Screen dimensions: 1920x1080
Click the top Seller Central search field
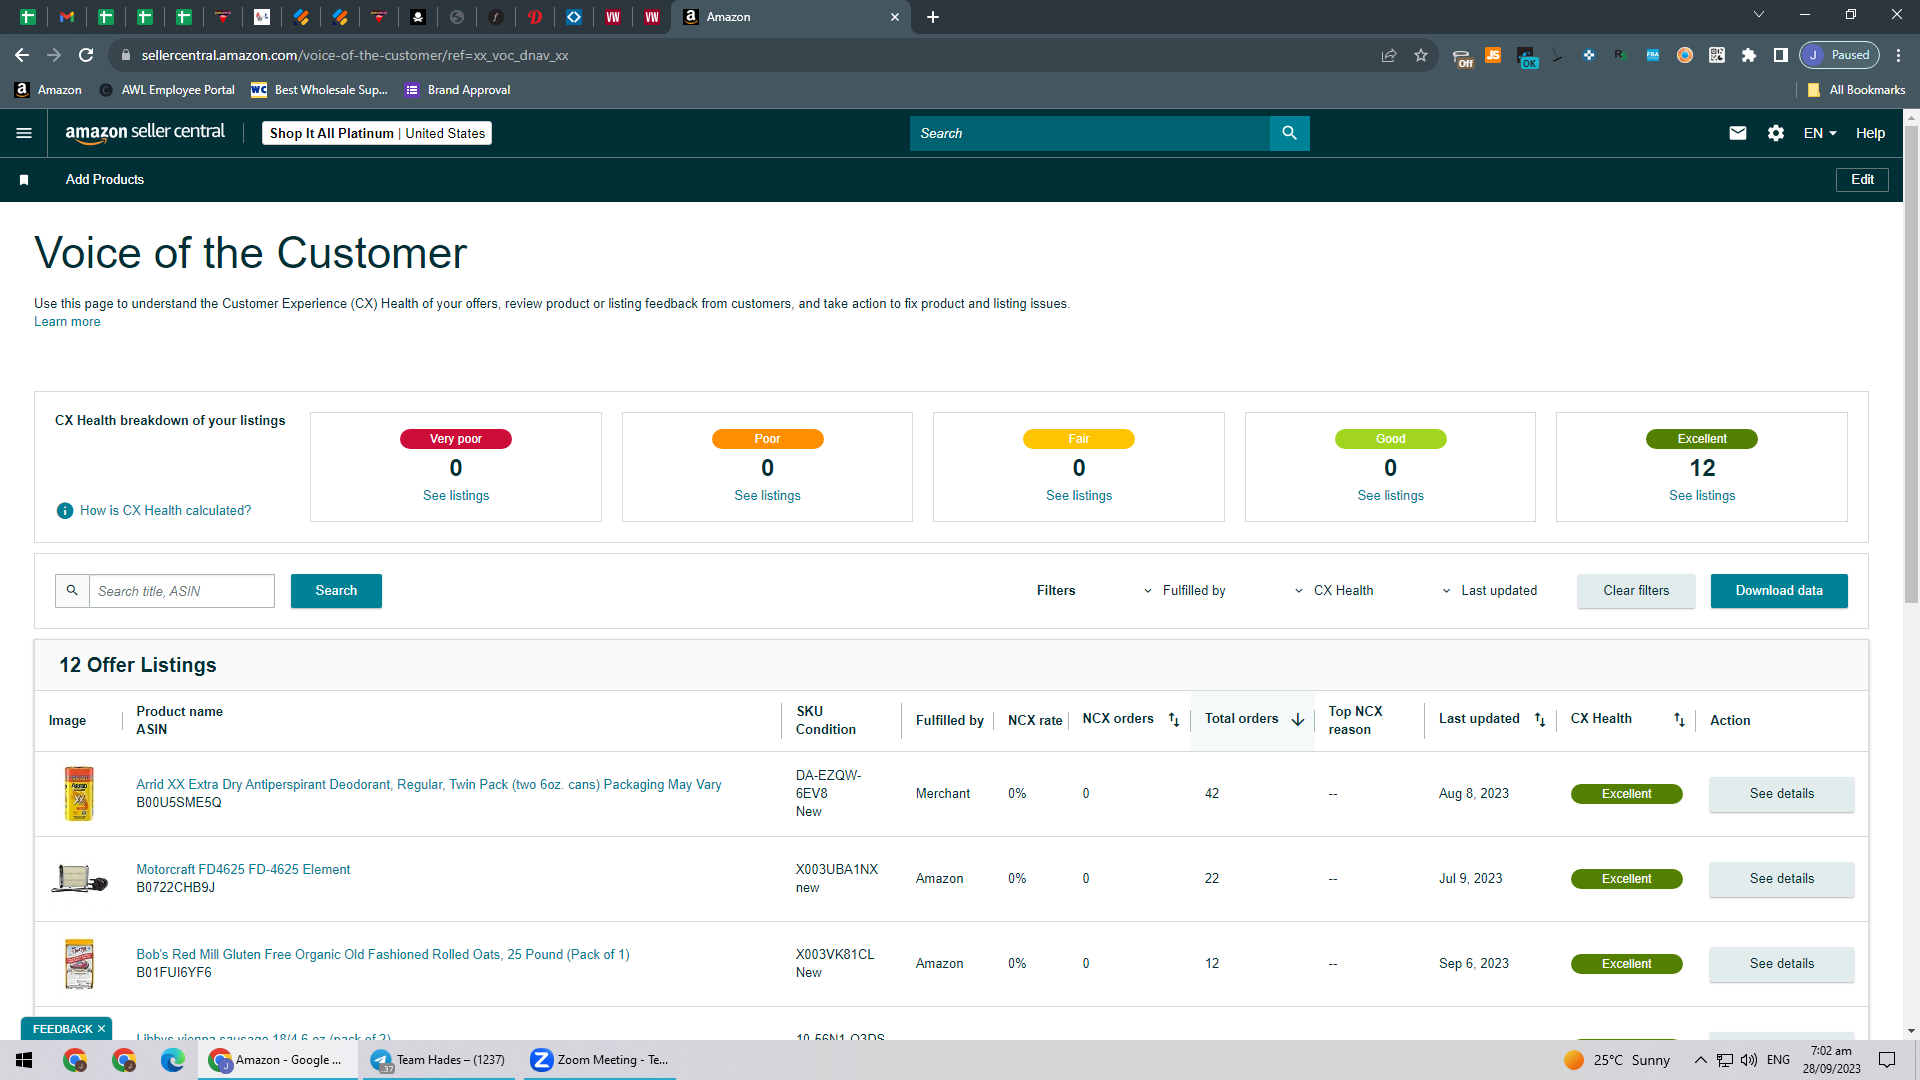(1090, 133)
